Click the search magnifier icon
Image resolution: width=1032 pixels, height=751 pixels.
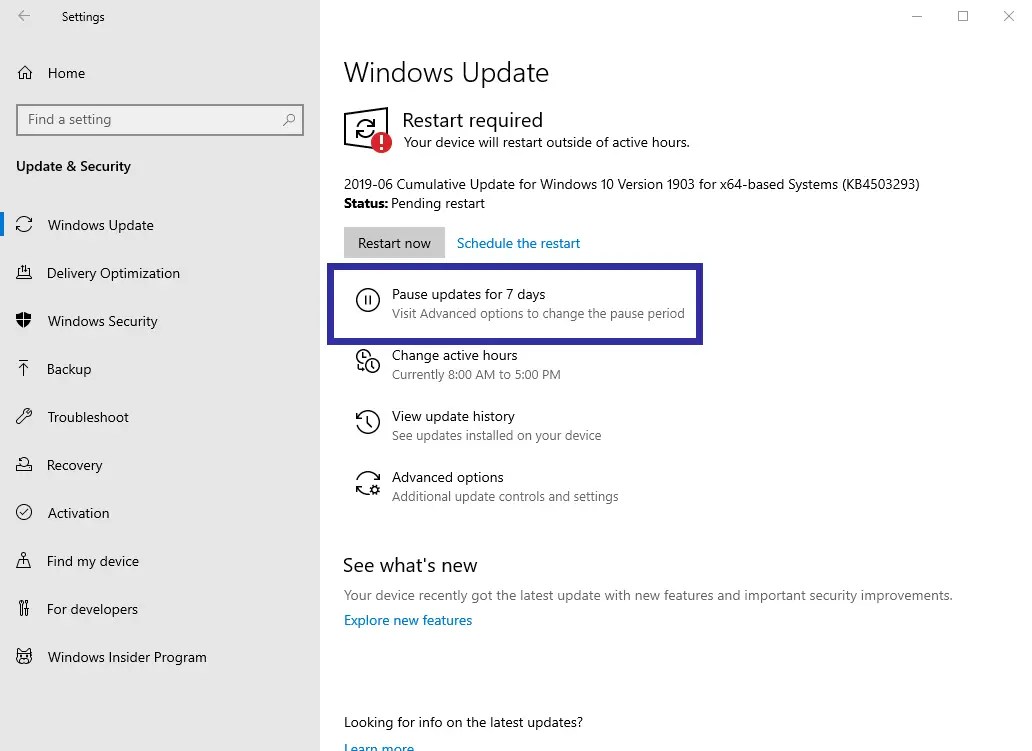pyautogui.click(x=288, y=120)
